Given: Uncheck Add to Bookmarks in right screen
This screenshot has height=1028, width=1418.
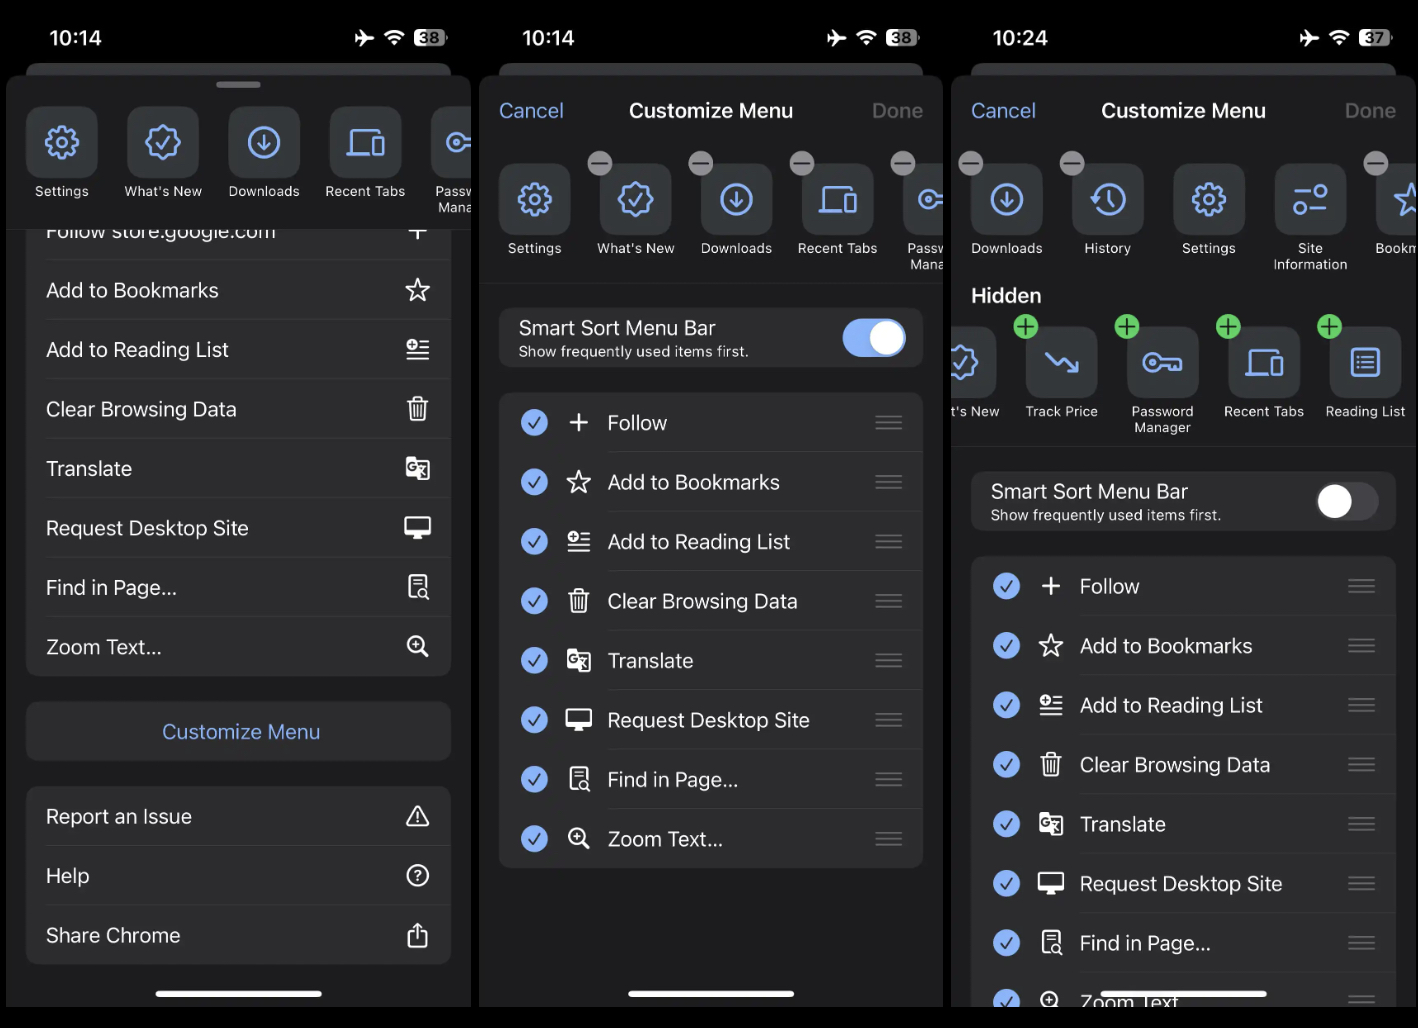Looking at the screenshot, I should [x=1007, y=646].
